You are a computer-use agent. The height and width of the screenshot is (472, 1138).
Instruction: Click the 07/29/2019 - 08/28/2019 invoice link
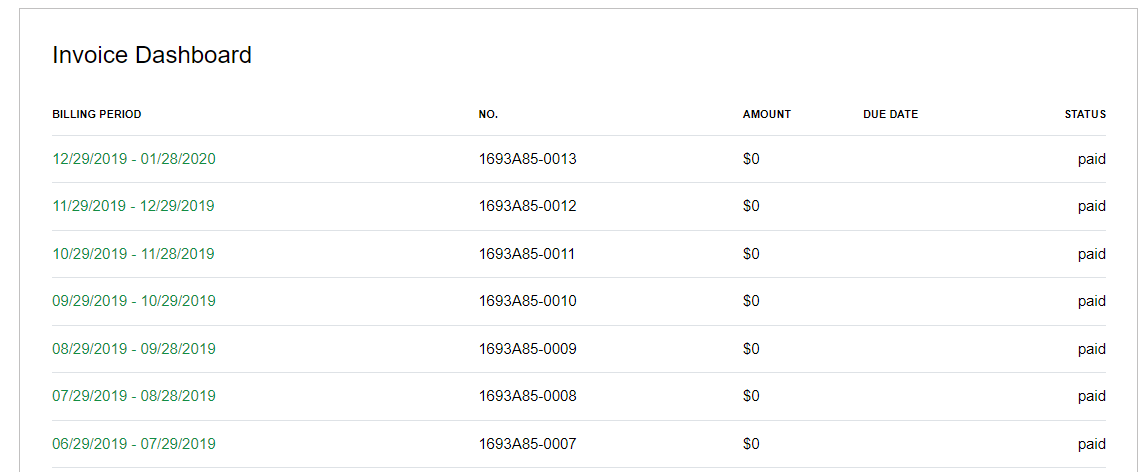click(133, 396)
